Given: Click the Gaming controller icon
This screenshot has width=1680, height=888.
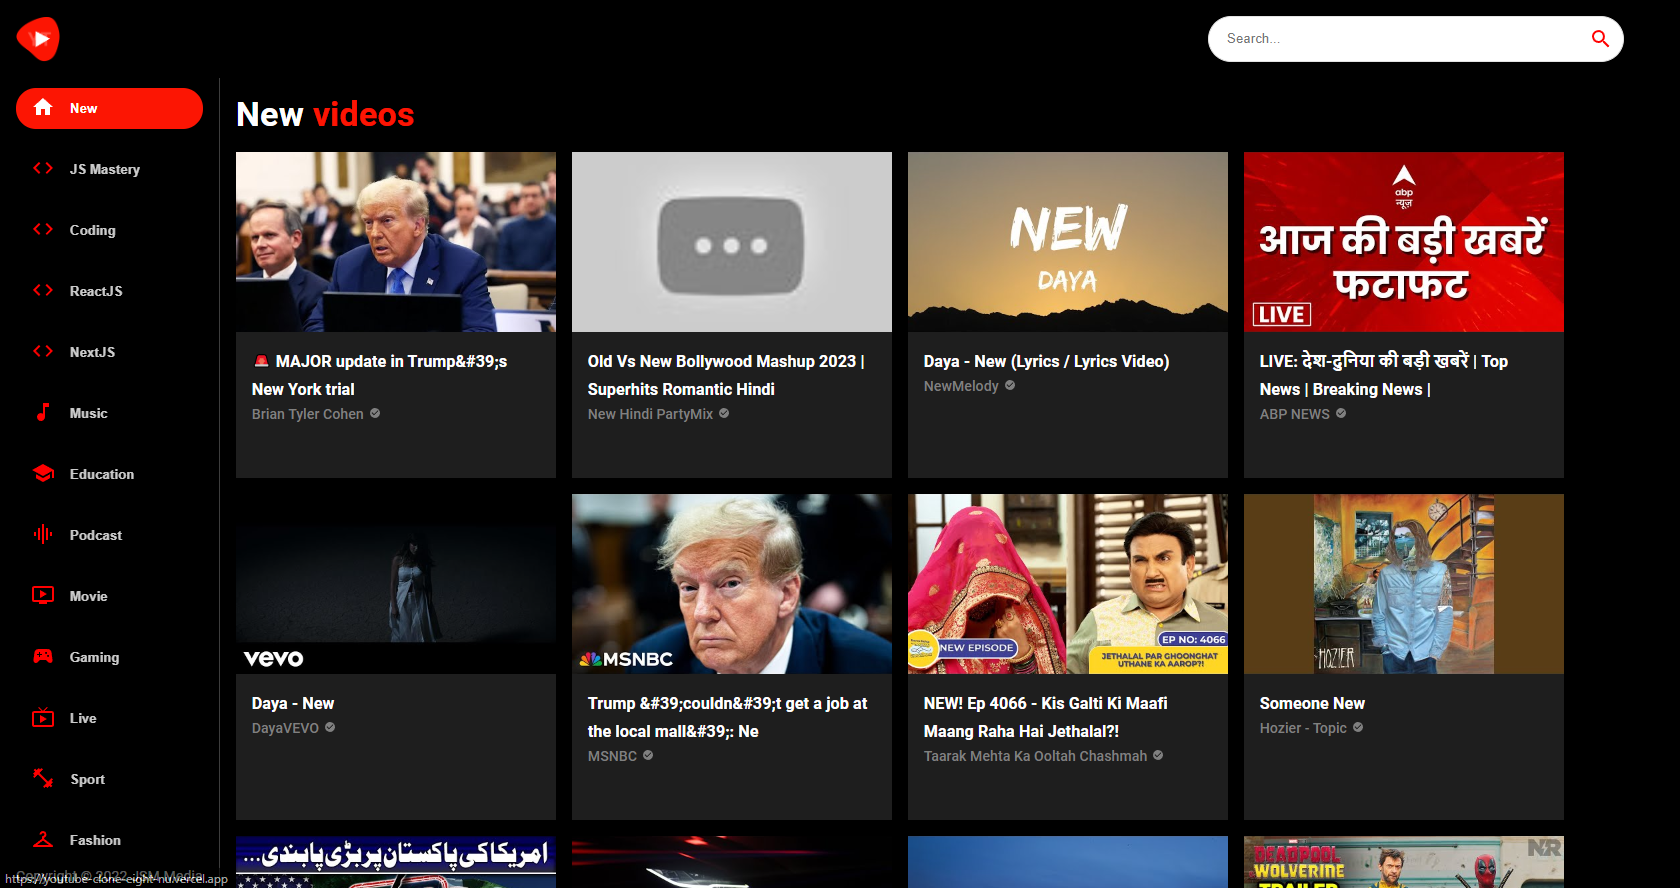Looking at the screenshot, I should point(43,657).
